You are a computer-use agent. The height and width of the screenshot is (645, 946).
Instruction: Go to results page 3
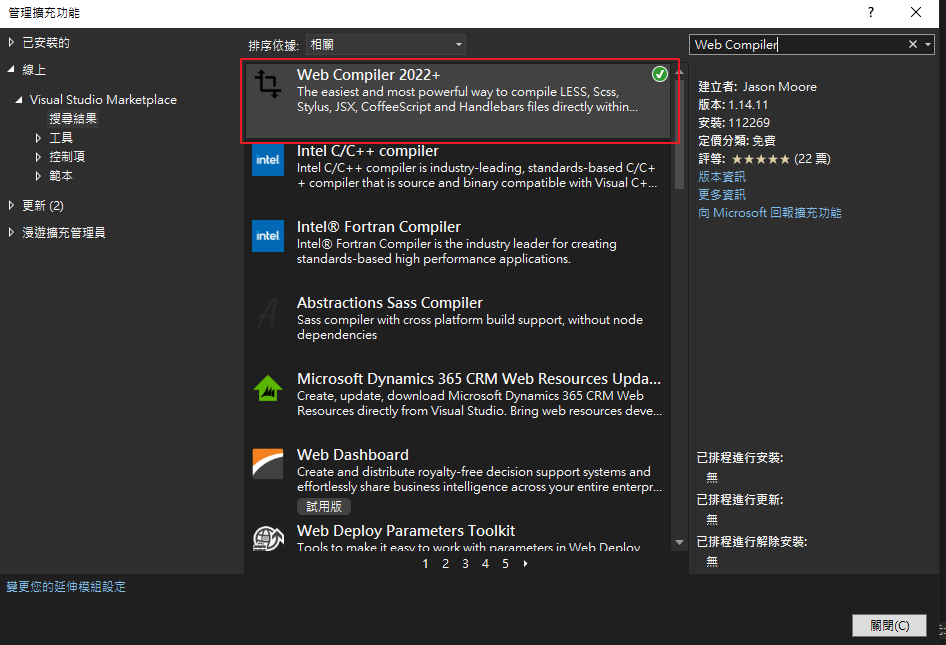click(x=465, y=564)
